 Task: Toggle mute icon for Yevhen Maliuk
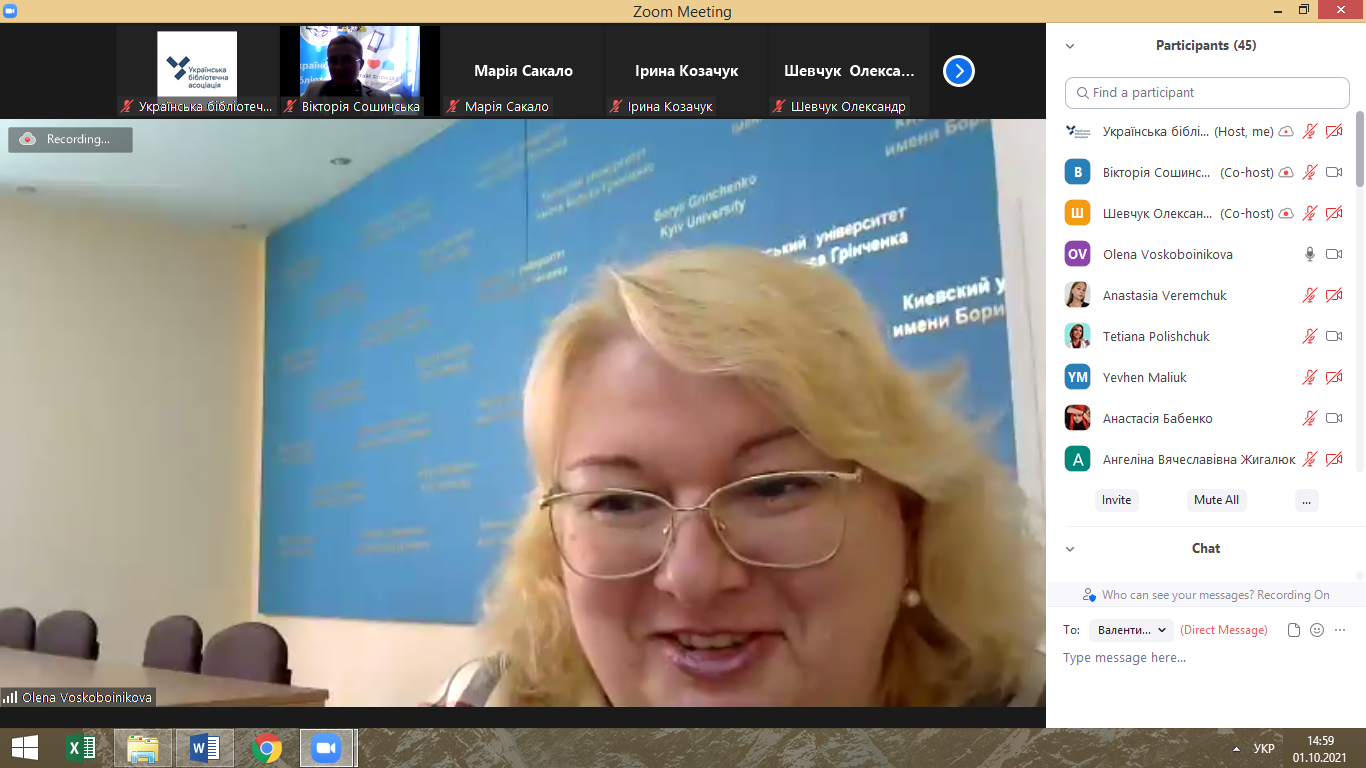point(1309,377)
